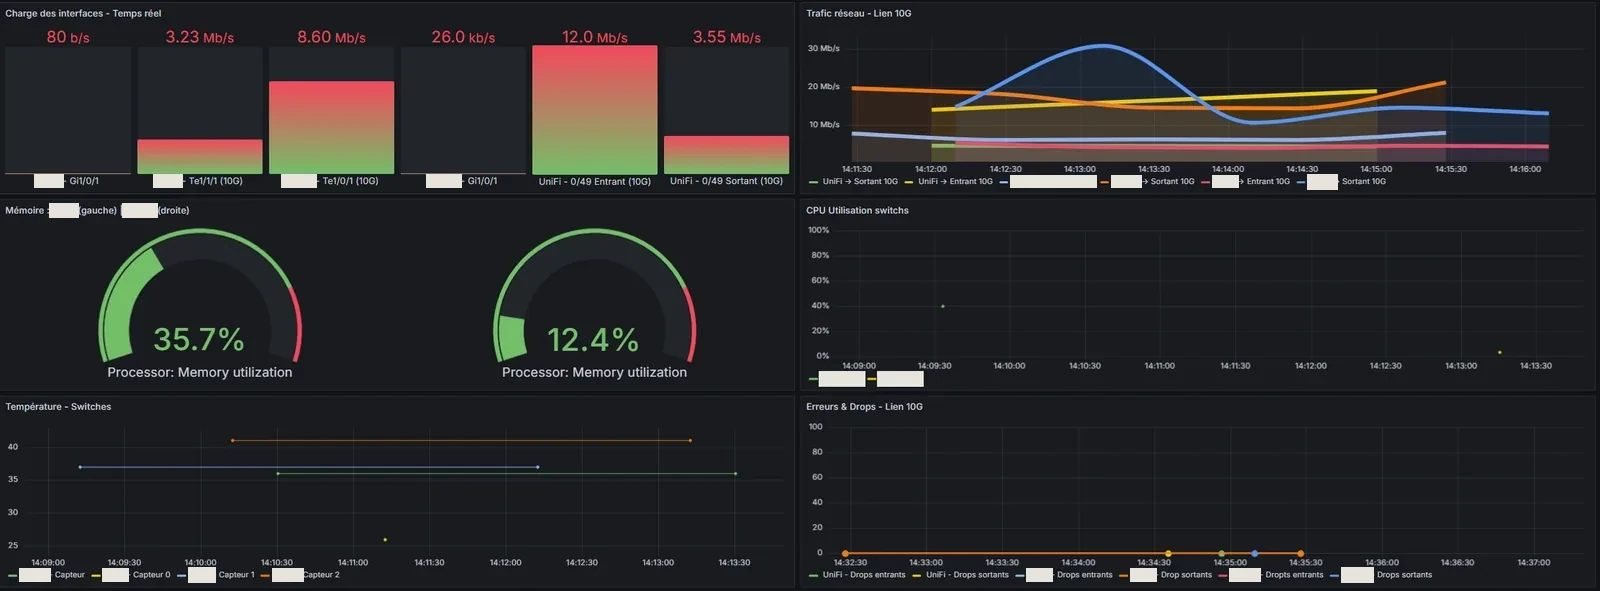
Task: Click the 12.0 Mb/s UniFi Entrant bar
Action: 595,110
